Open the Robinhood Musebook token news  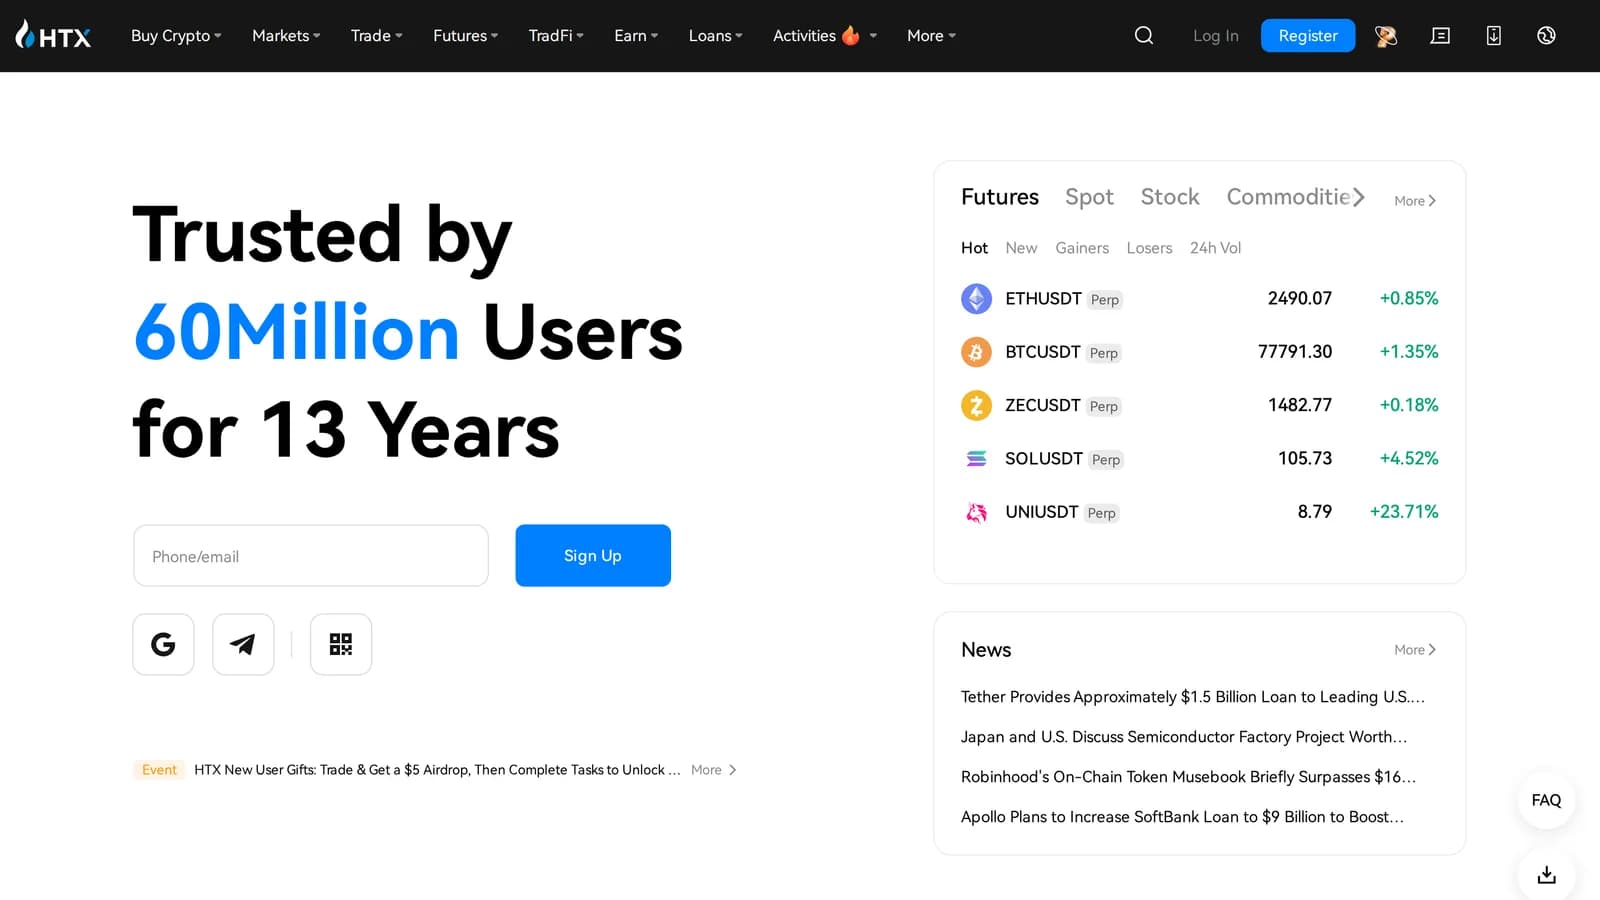tap(1188, 777)
